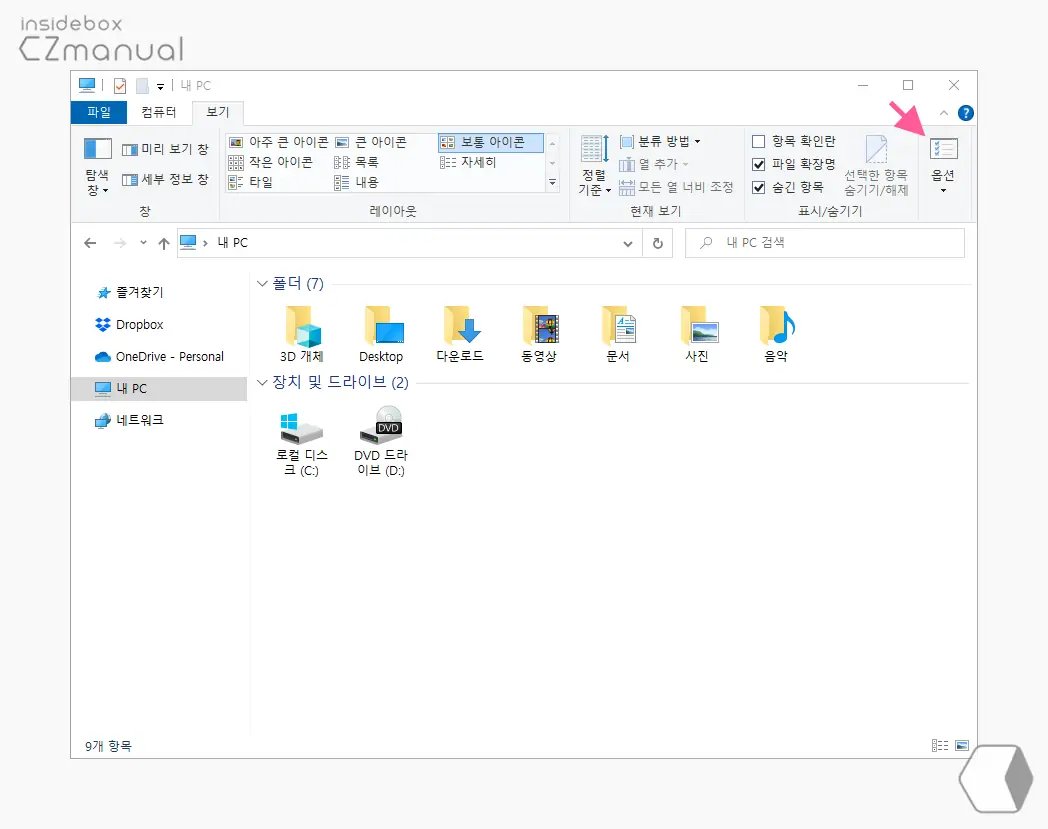Select the Videos (동영상) folder

539,334
